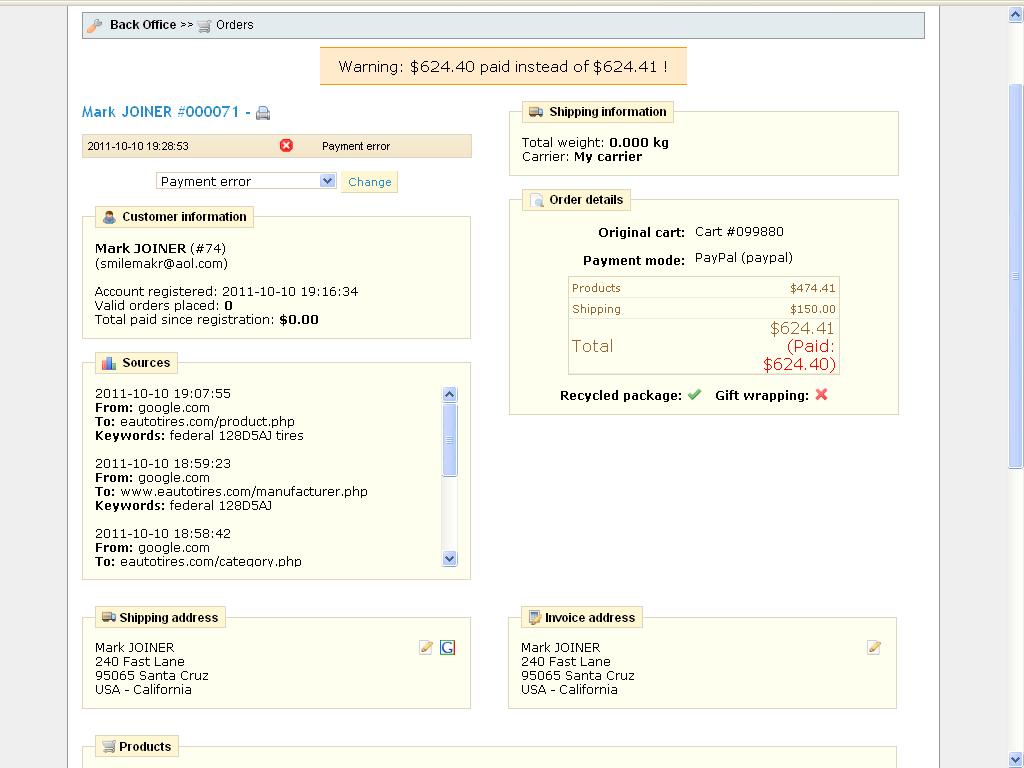Click Shipping amount $150.00

pos(812,309)
